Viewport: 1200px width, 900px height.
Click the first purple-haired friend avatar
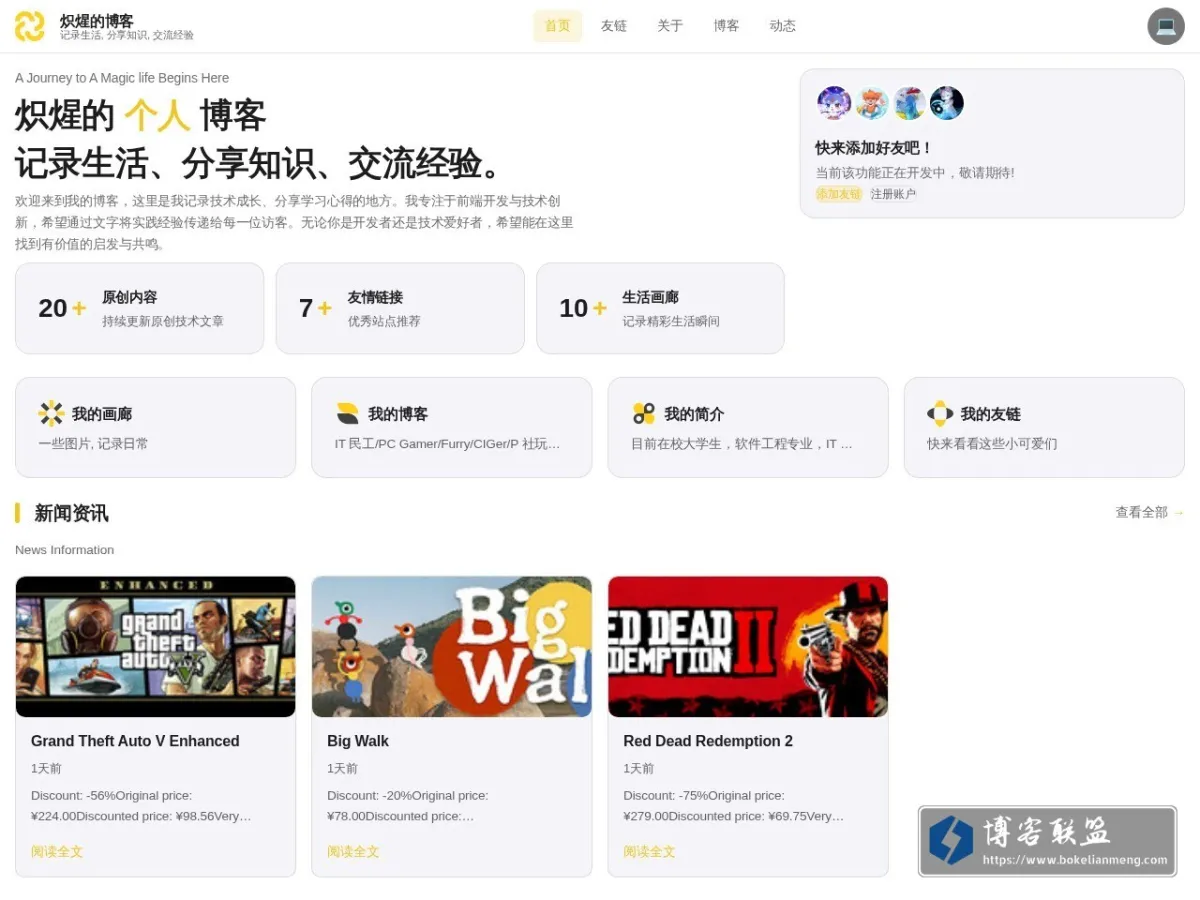(834, 103)
